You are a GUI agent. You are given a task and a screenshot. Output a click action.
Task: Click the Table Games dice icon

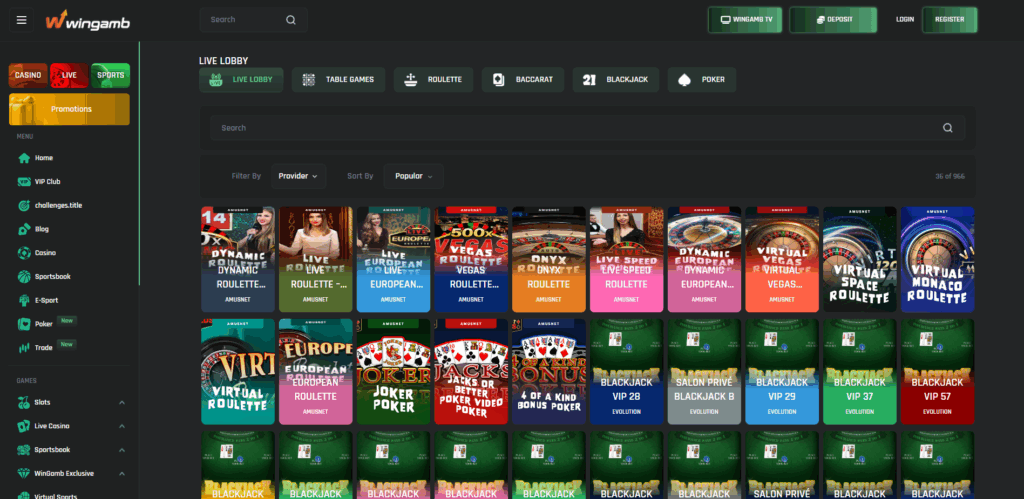coord(309,80)
